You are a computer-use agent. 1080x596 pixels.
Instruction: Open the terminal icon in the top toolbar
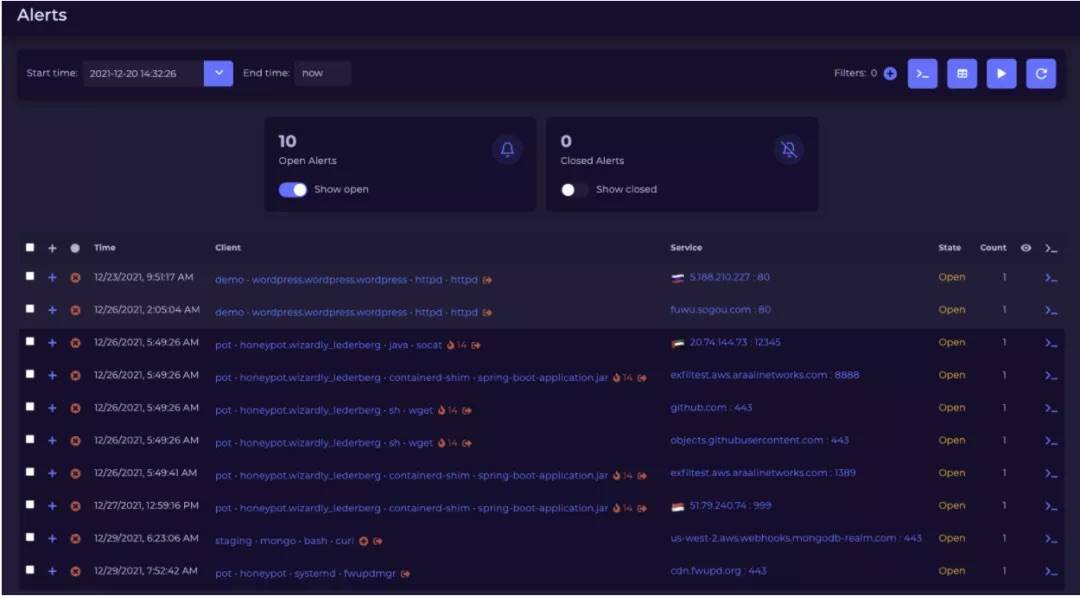(x=922, y=74)
